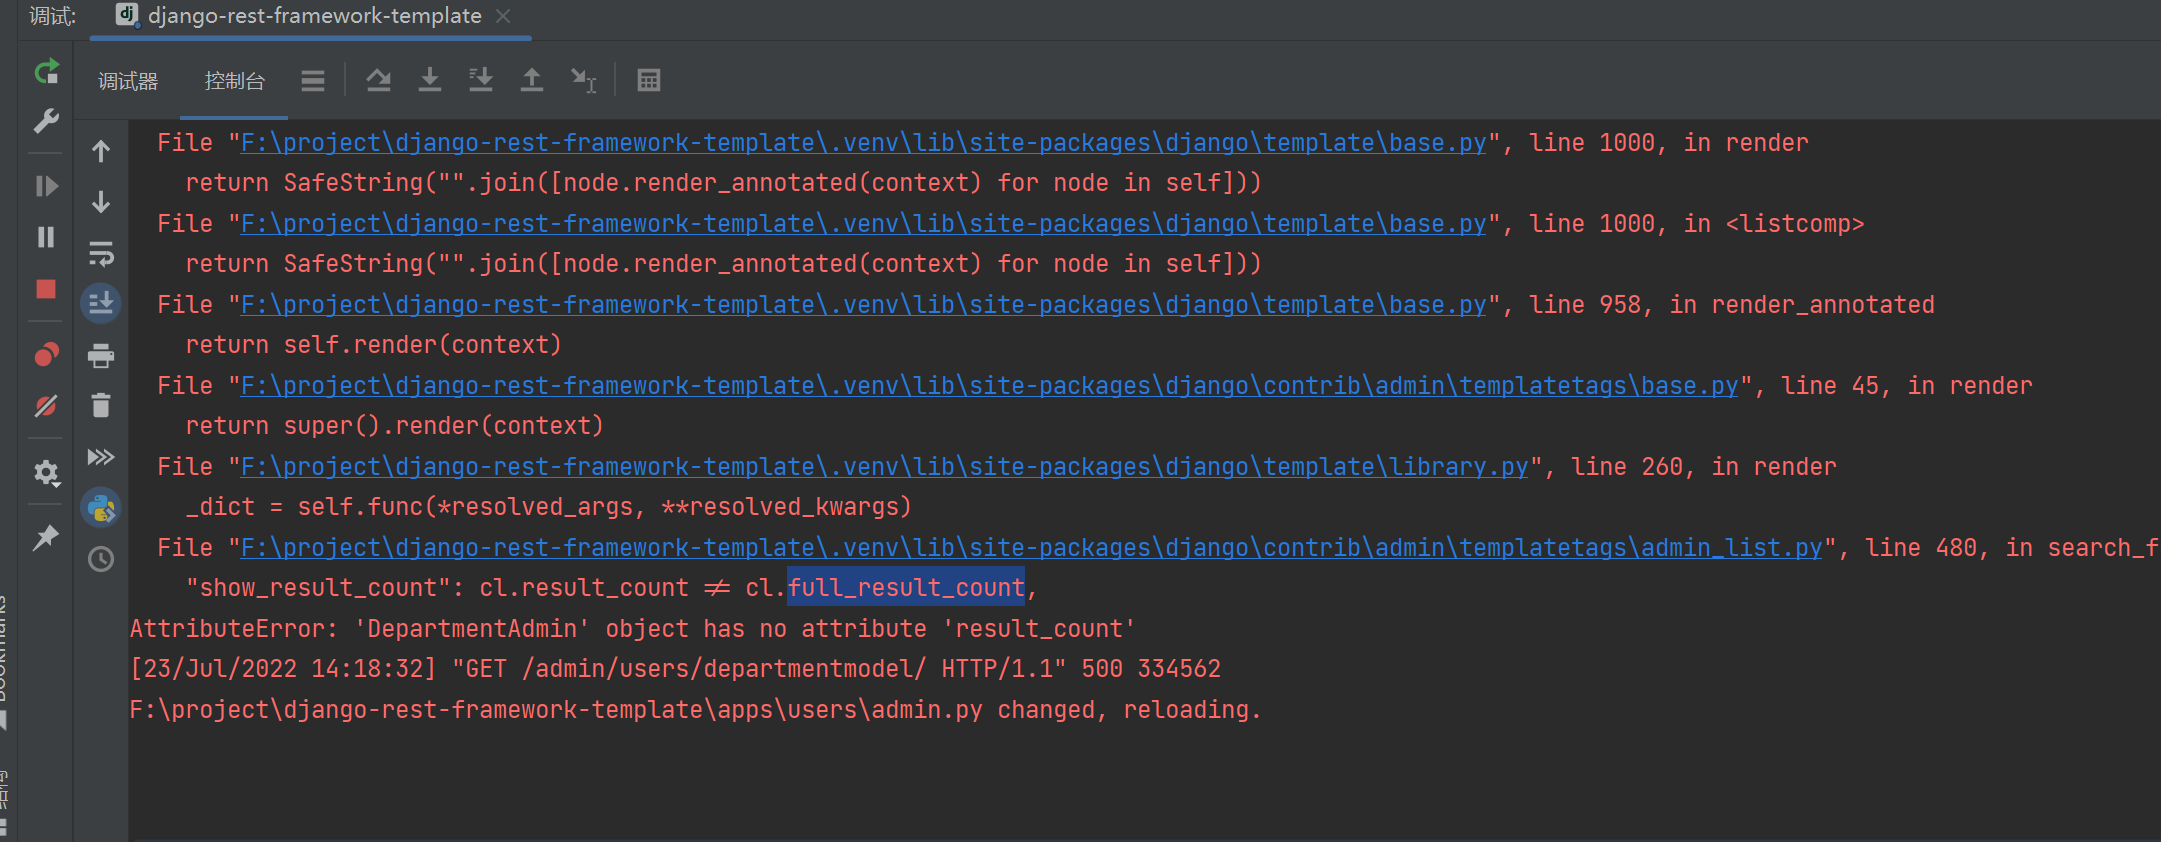Click 'return self.render(context)' line
2161x842 pixels.
pos(373,345)
